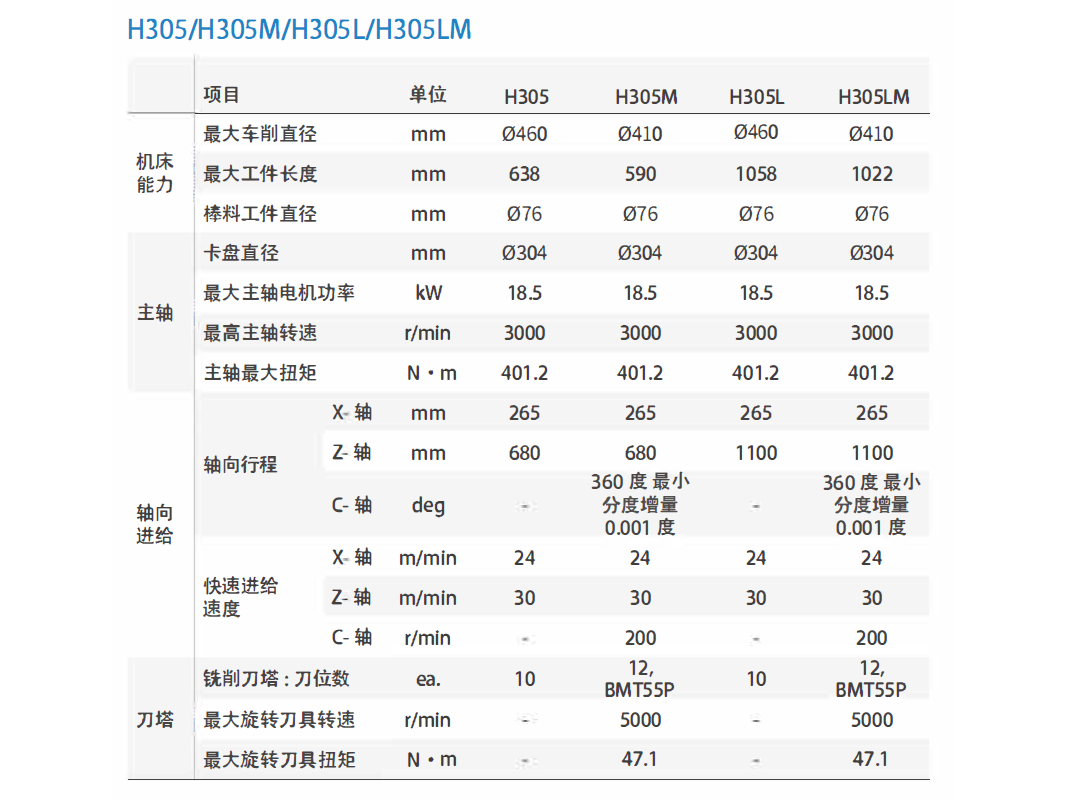1067x800 pixels.
Task: Click the 项目 header cell
Action: click(222, 95)
